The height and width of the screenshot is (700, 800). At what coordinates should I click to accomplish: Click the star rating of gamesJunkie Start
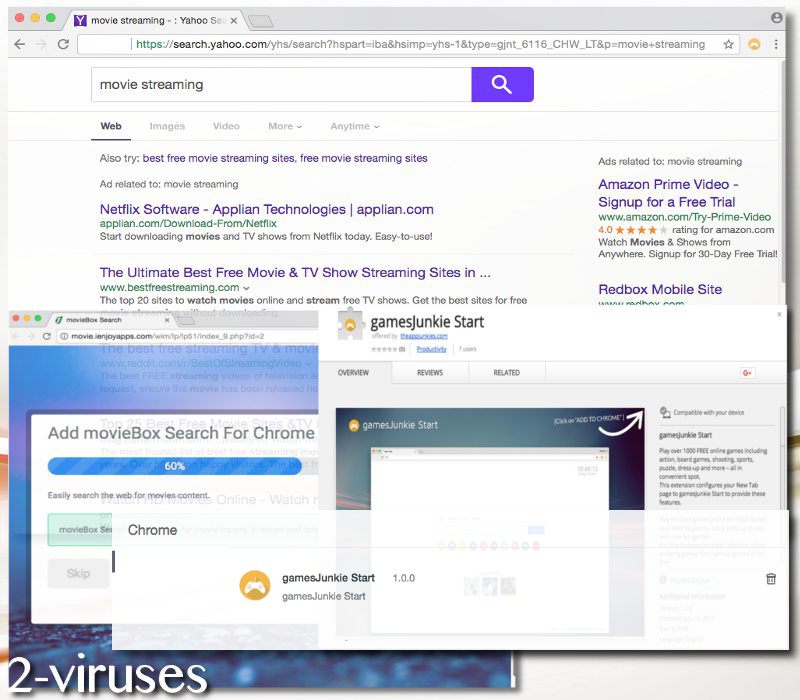[x=388, y=349]
